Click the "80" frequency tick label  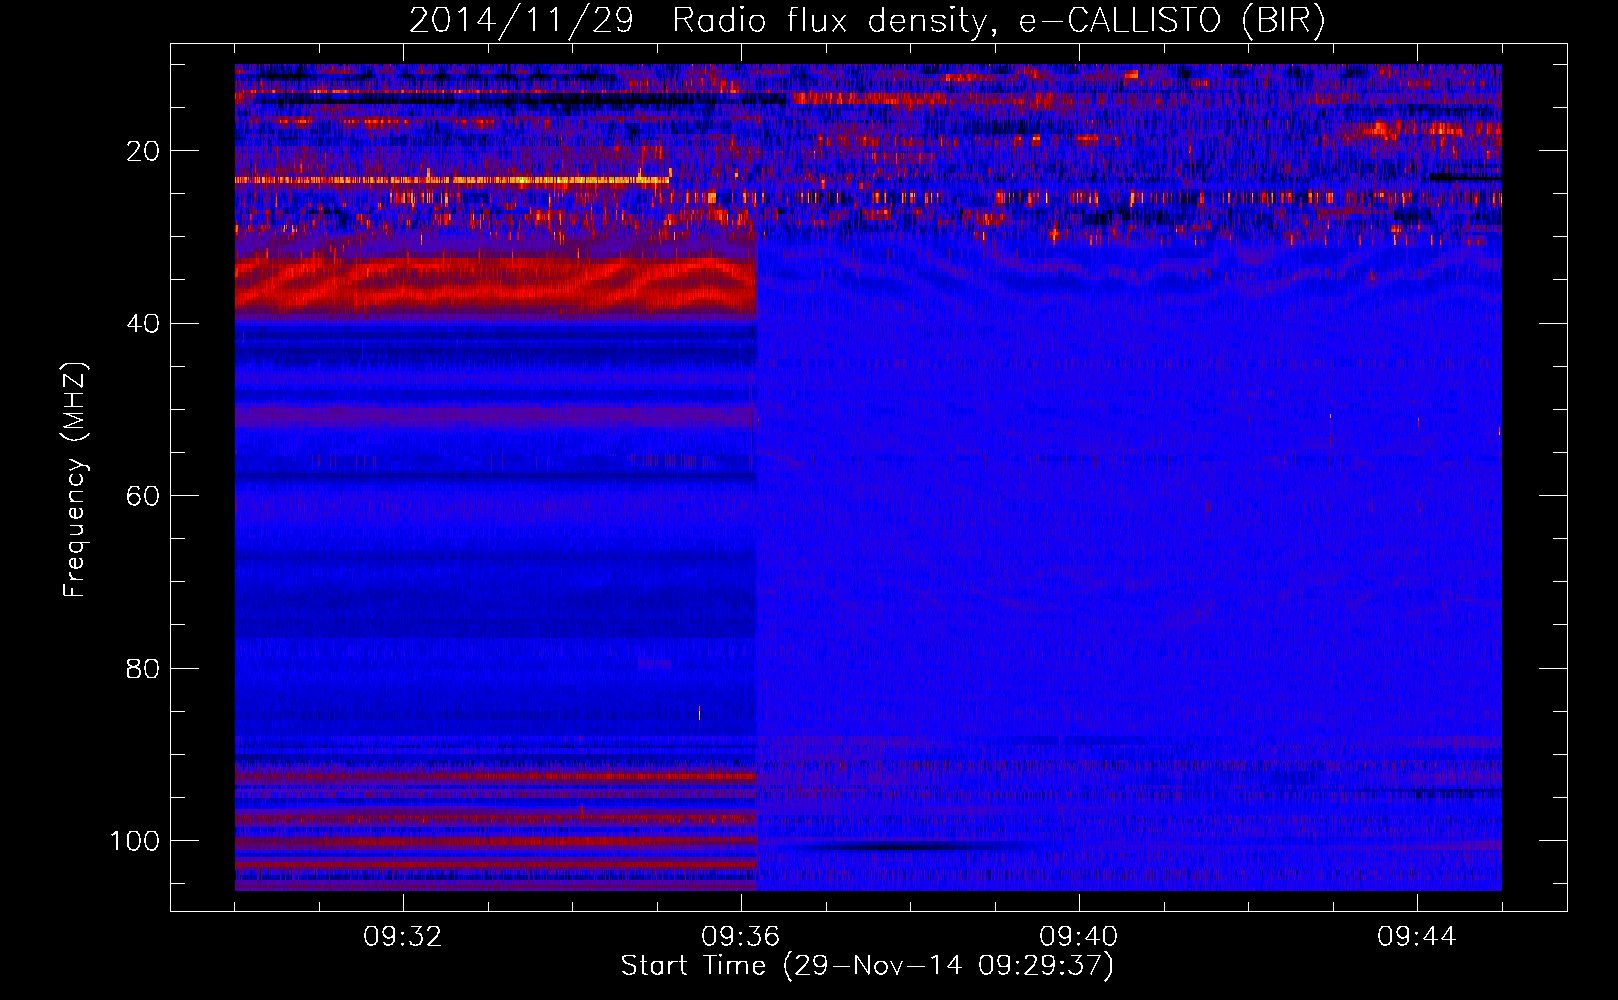click(x=143, y=668)
